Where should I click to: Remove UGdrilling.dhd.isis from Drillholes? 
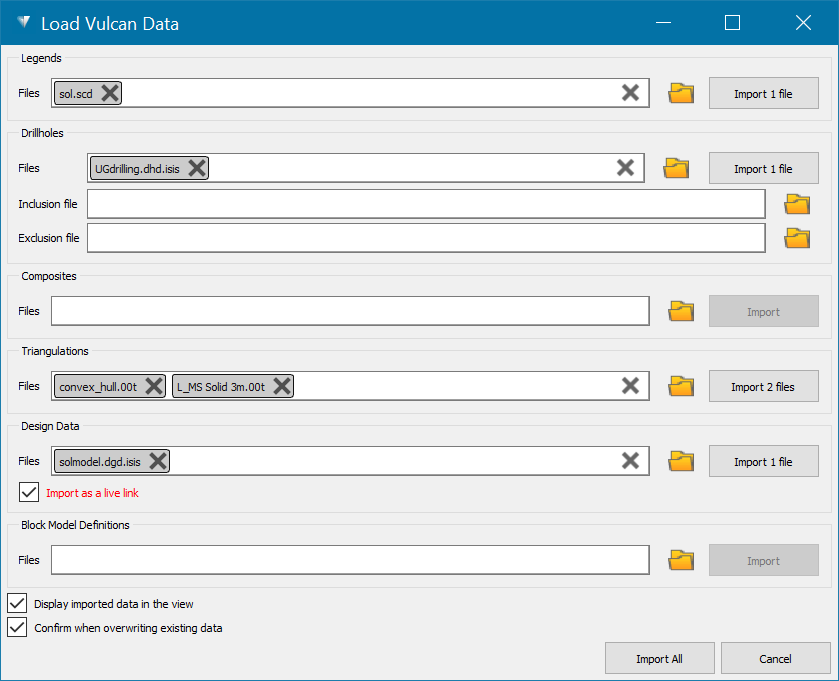(x=198, y=168)
